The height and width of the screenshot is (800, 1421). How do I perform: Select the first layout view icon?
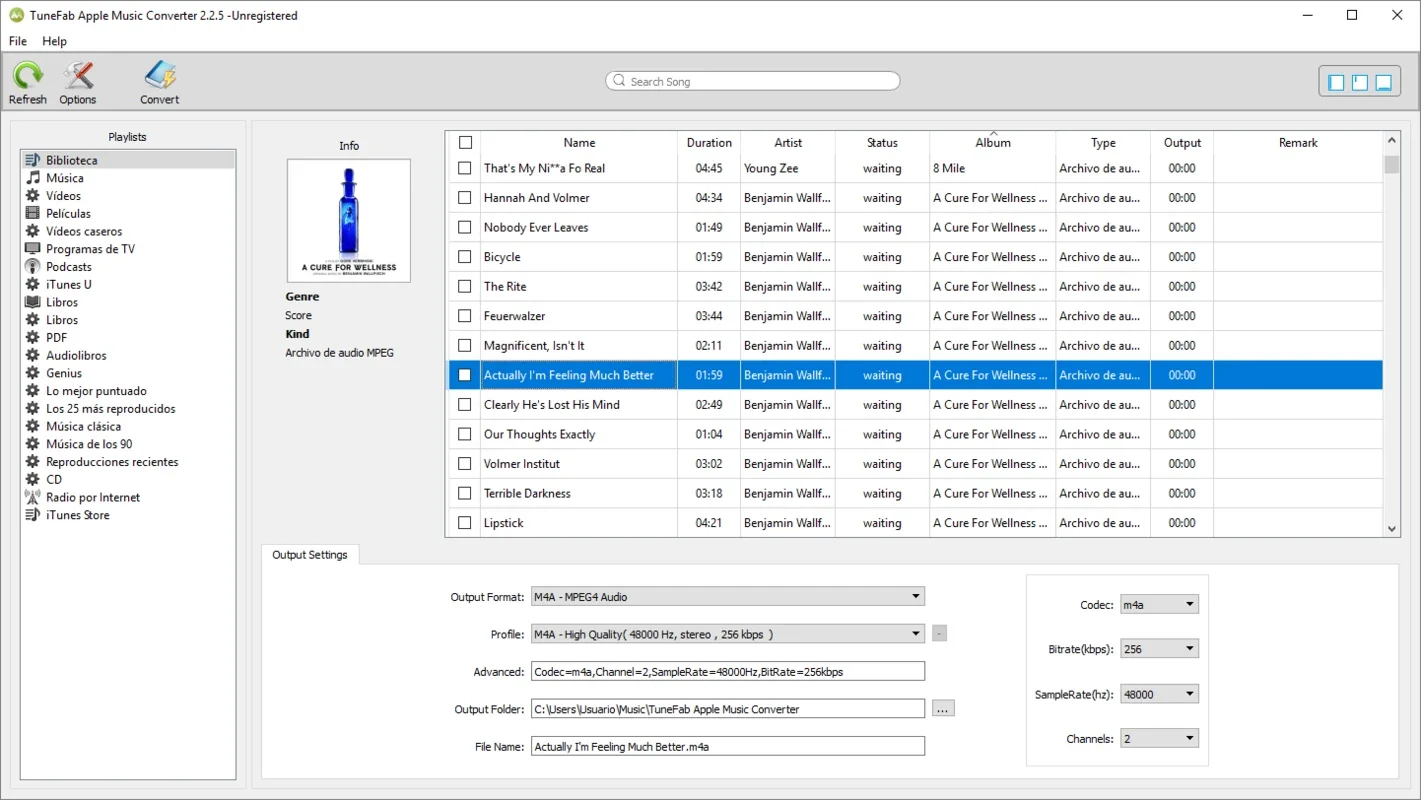(1336, 83)
